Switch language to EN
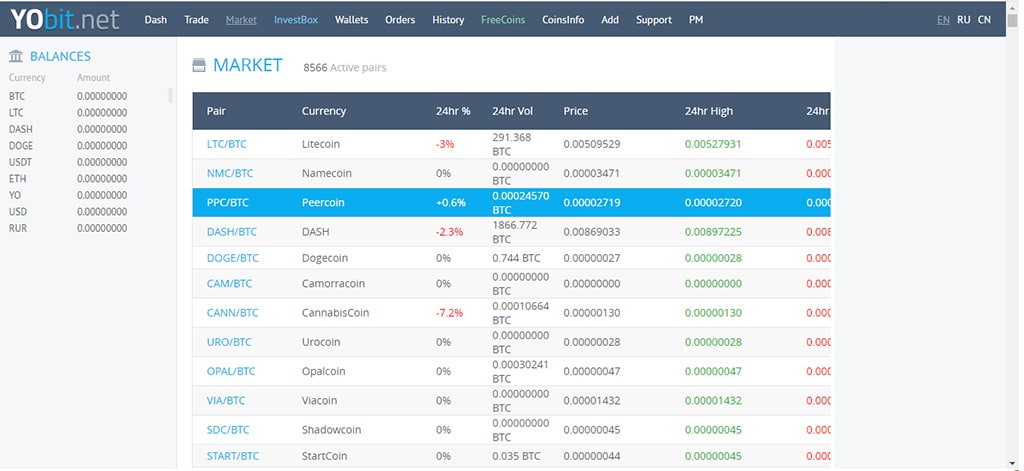Image resolution: width=1024 pixels, height=471 pixels. 943,20
